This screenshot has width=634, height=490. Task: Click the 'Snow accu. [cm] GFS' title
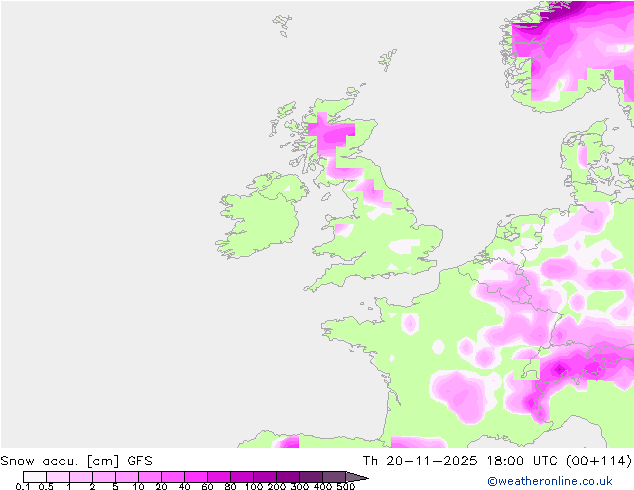76,461
